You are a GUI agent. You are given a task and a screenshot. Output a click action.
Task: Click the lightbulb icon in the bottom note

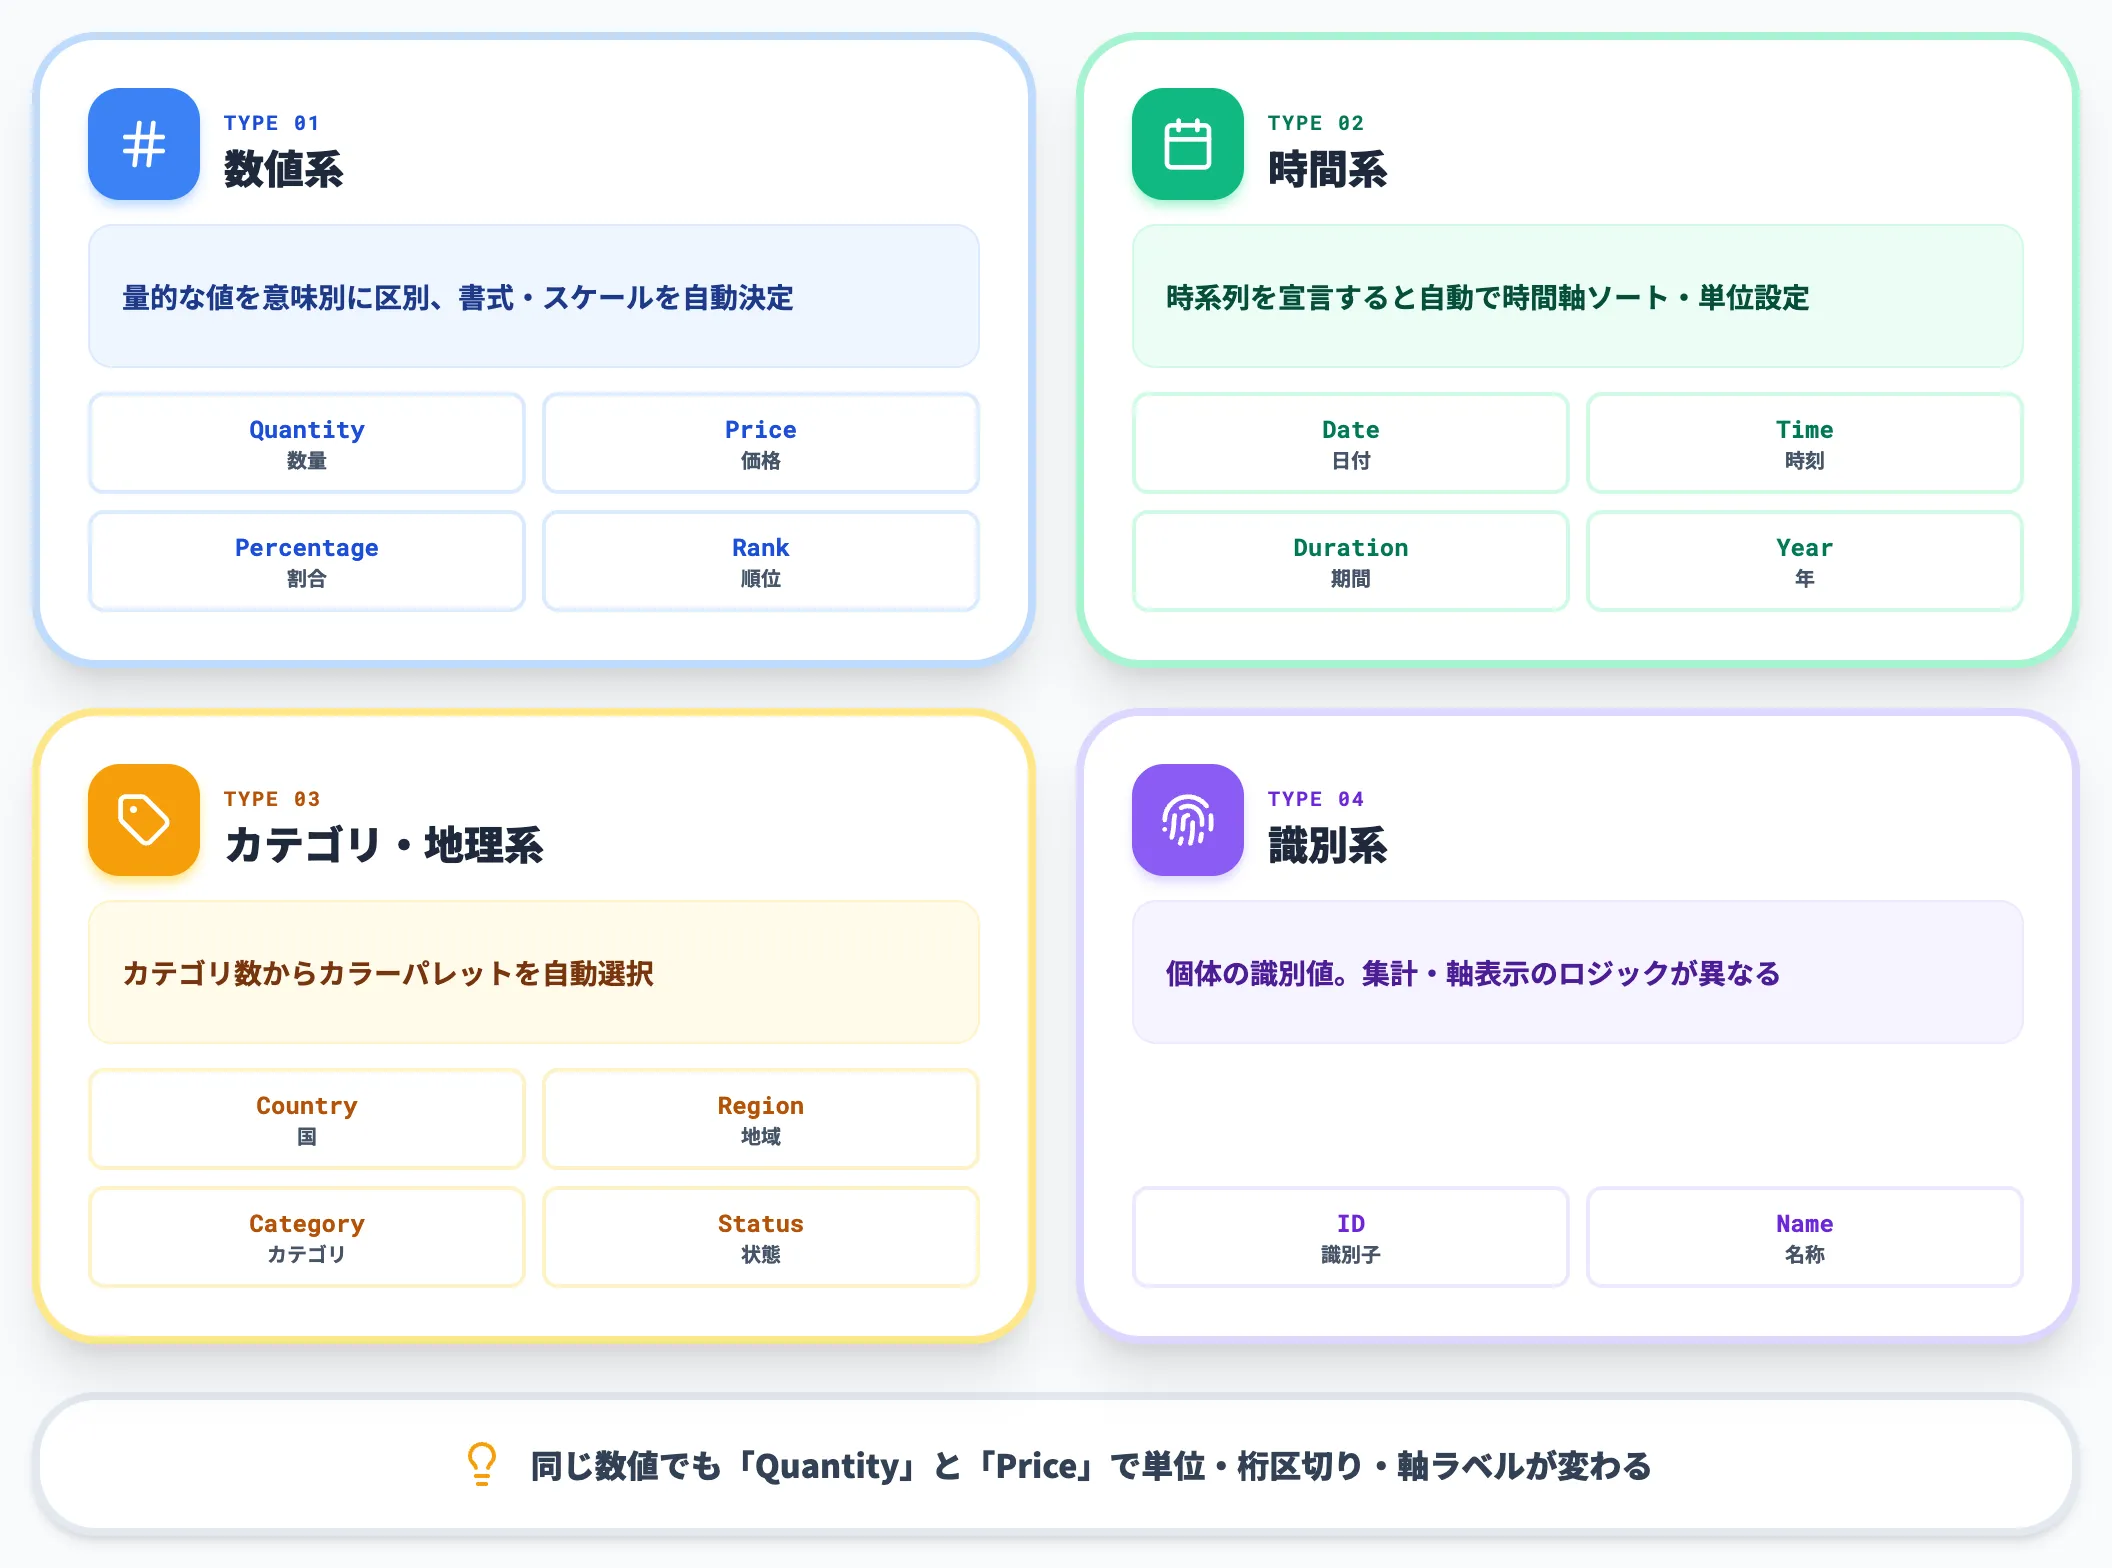point(482,1464)
